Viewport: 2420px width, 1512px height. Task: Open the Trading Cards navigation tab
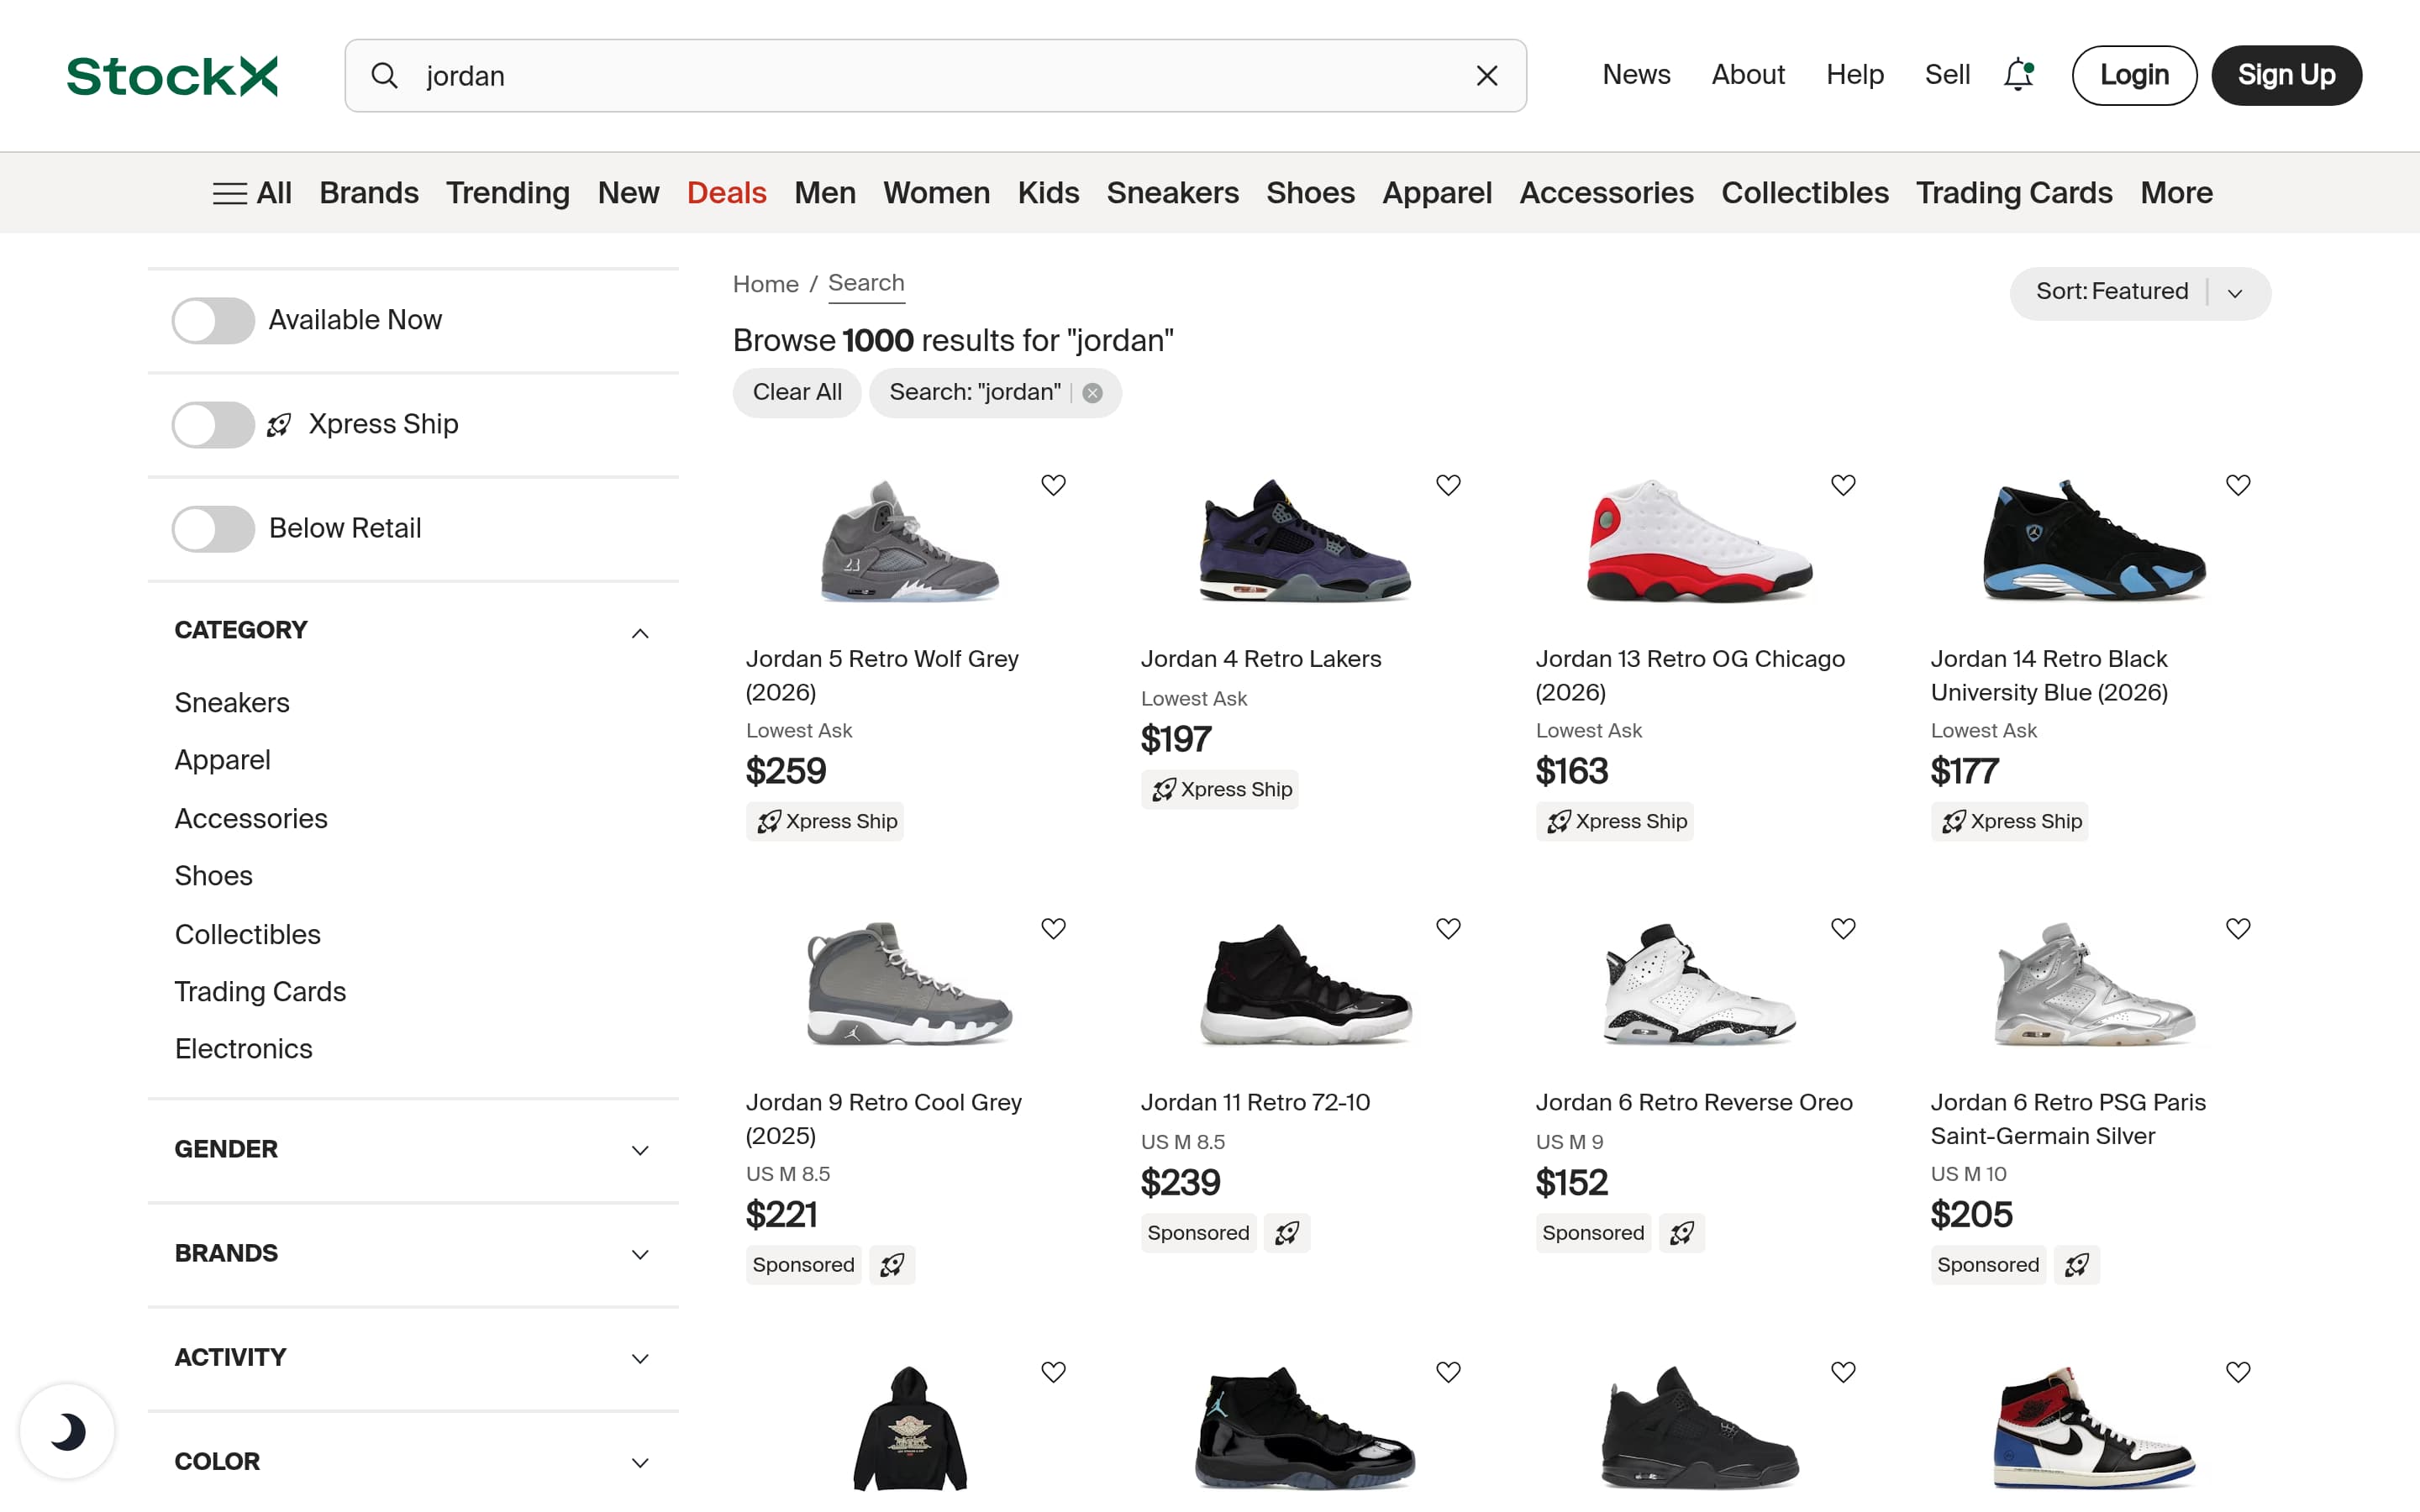(x=2014, y=192)
